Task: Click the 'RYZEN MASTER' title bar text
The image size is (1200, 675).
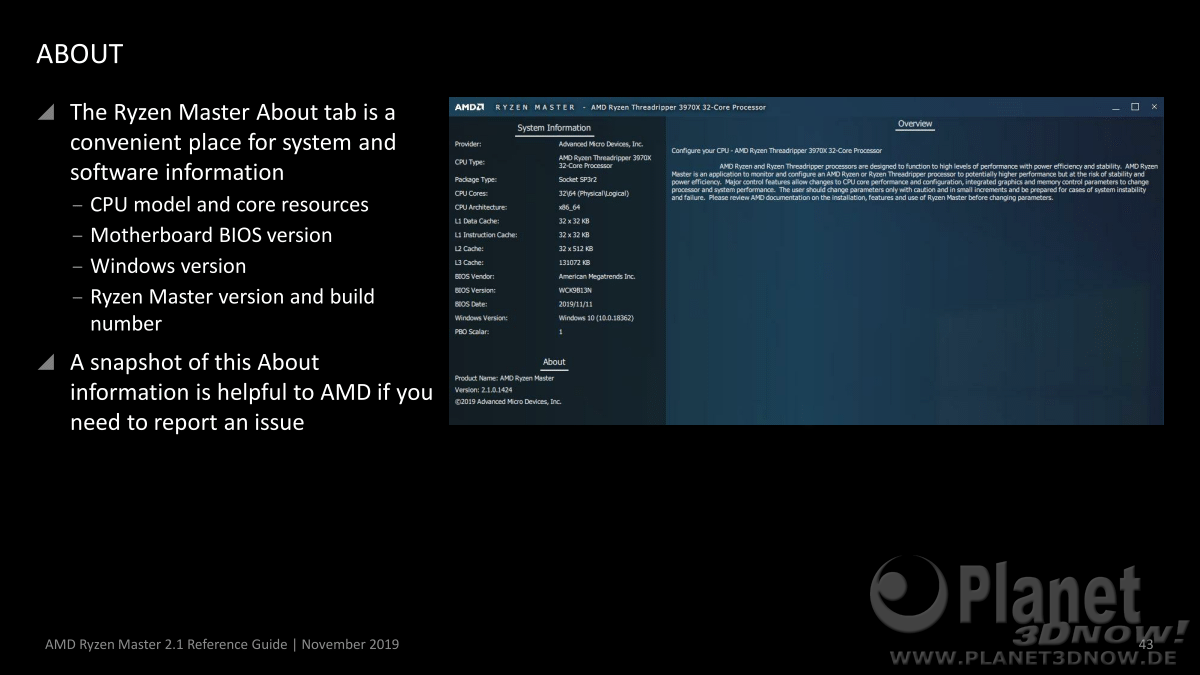Action: [536, 107]
